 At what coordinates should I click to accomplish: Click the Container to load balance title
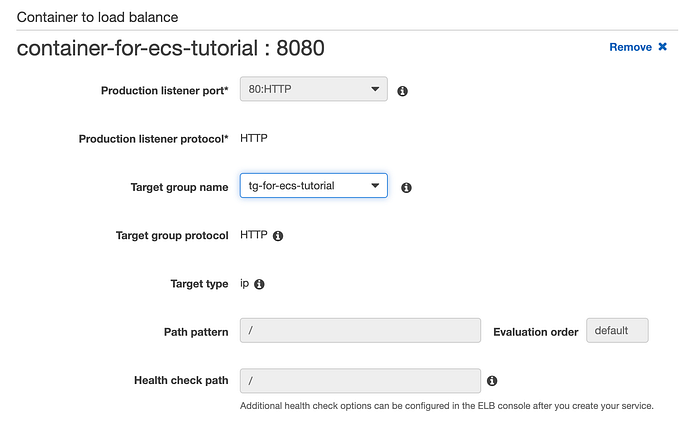[97, 17]
